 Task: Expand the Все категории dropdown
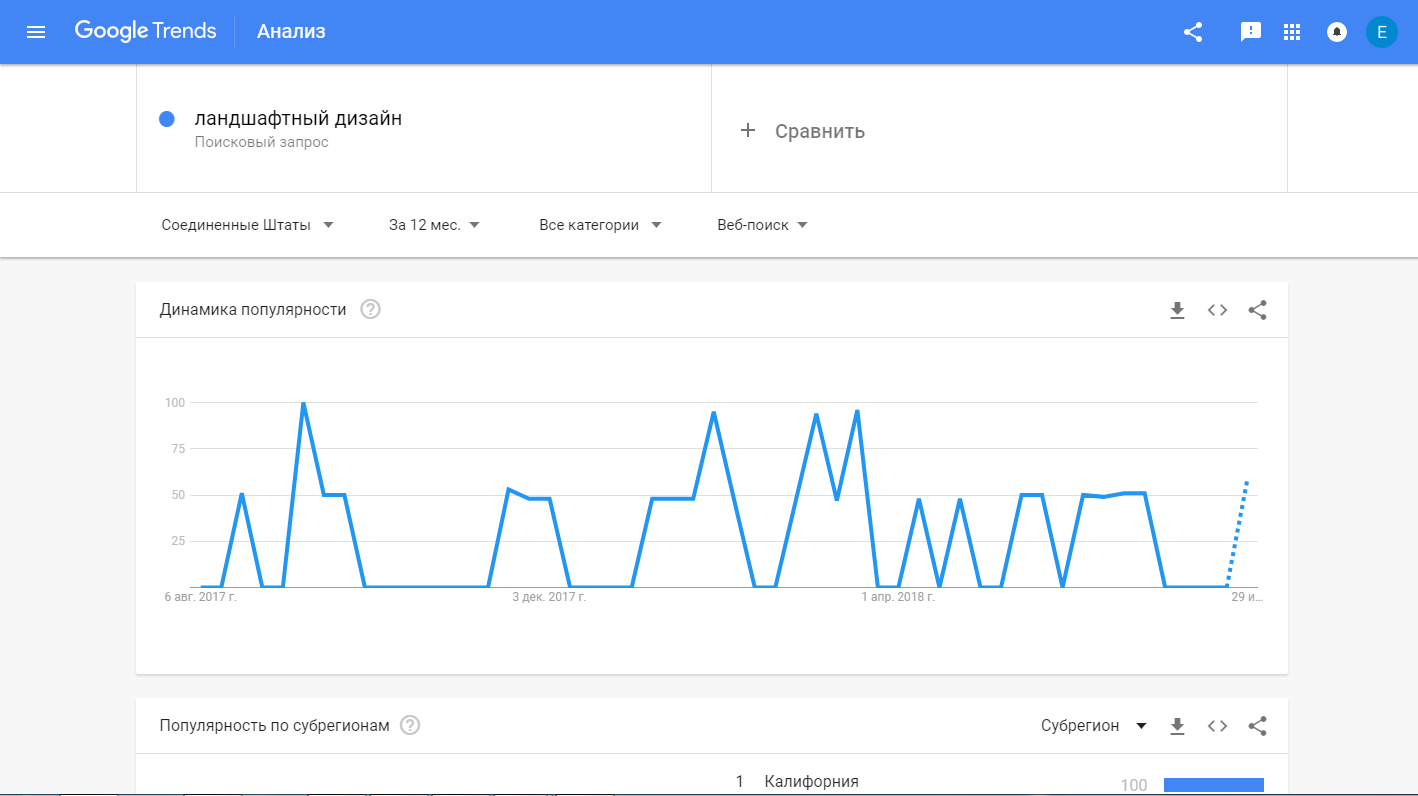click(600, 225)
